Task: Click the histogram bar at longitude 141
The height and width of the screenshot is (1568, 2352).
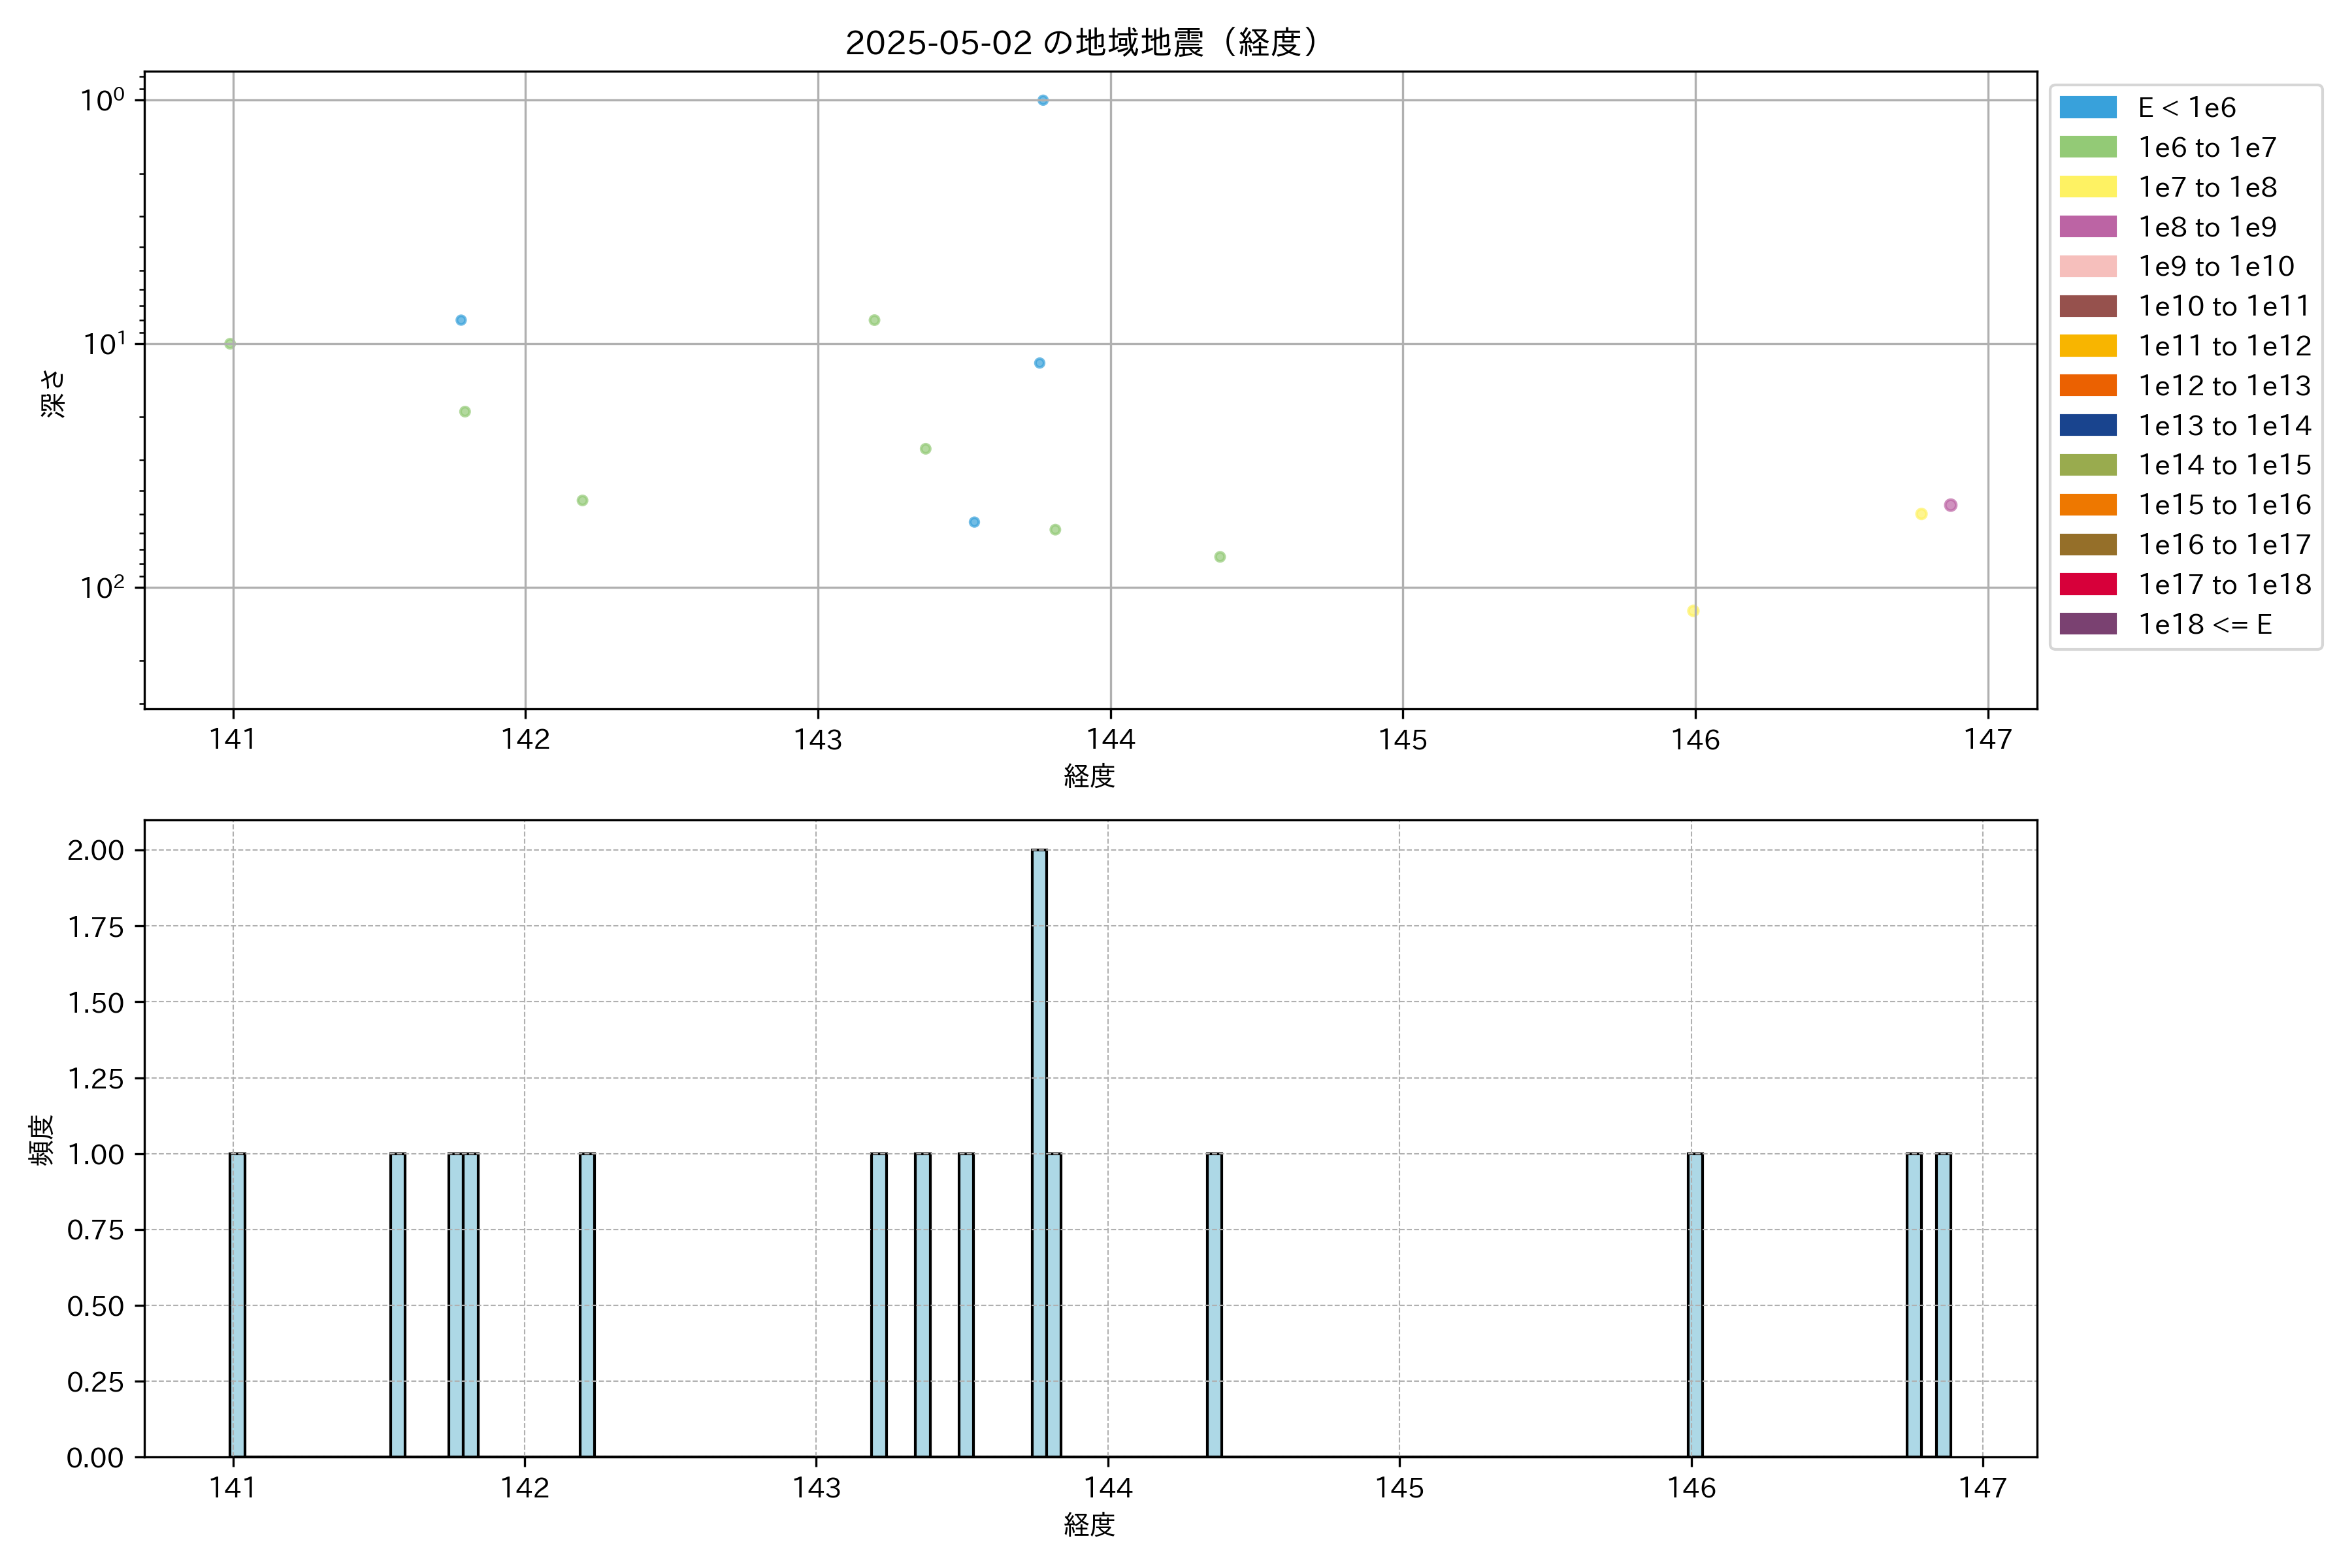Action: click(237, 1305)
